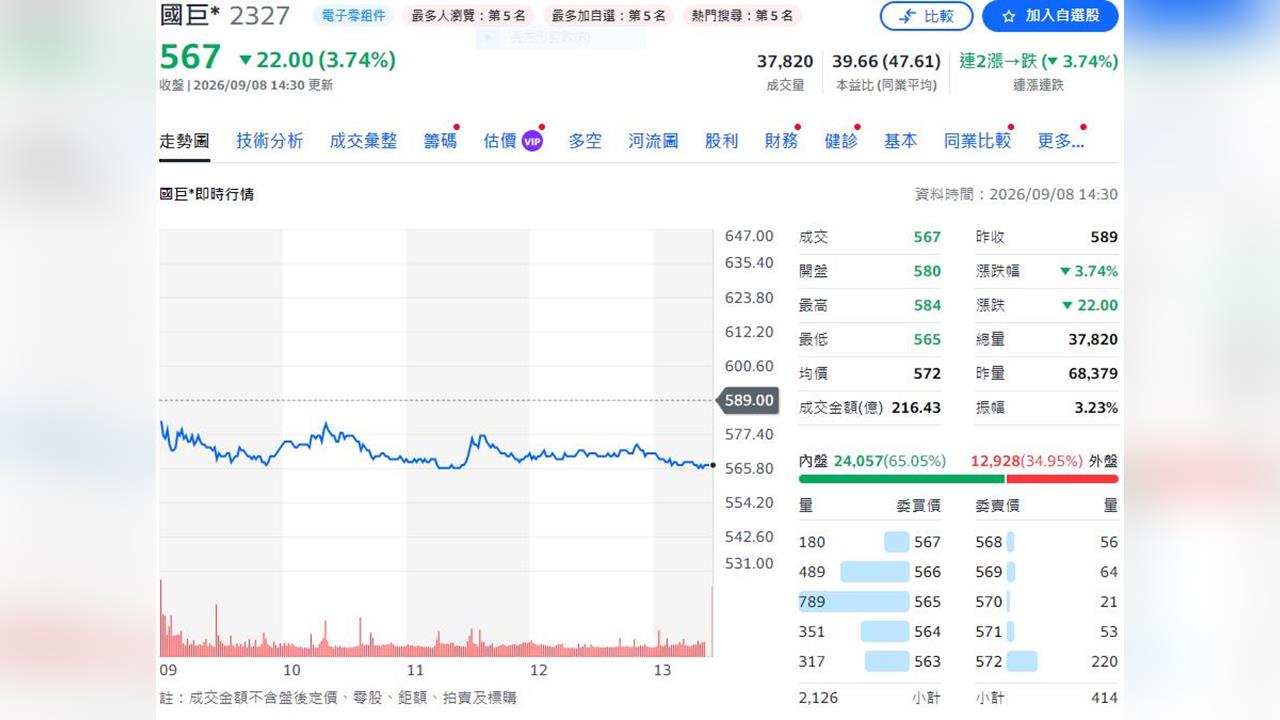Click the 昨收 589 value
The image size is (1280, 720).
[1104, 237]
